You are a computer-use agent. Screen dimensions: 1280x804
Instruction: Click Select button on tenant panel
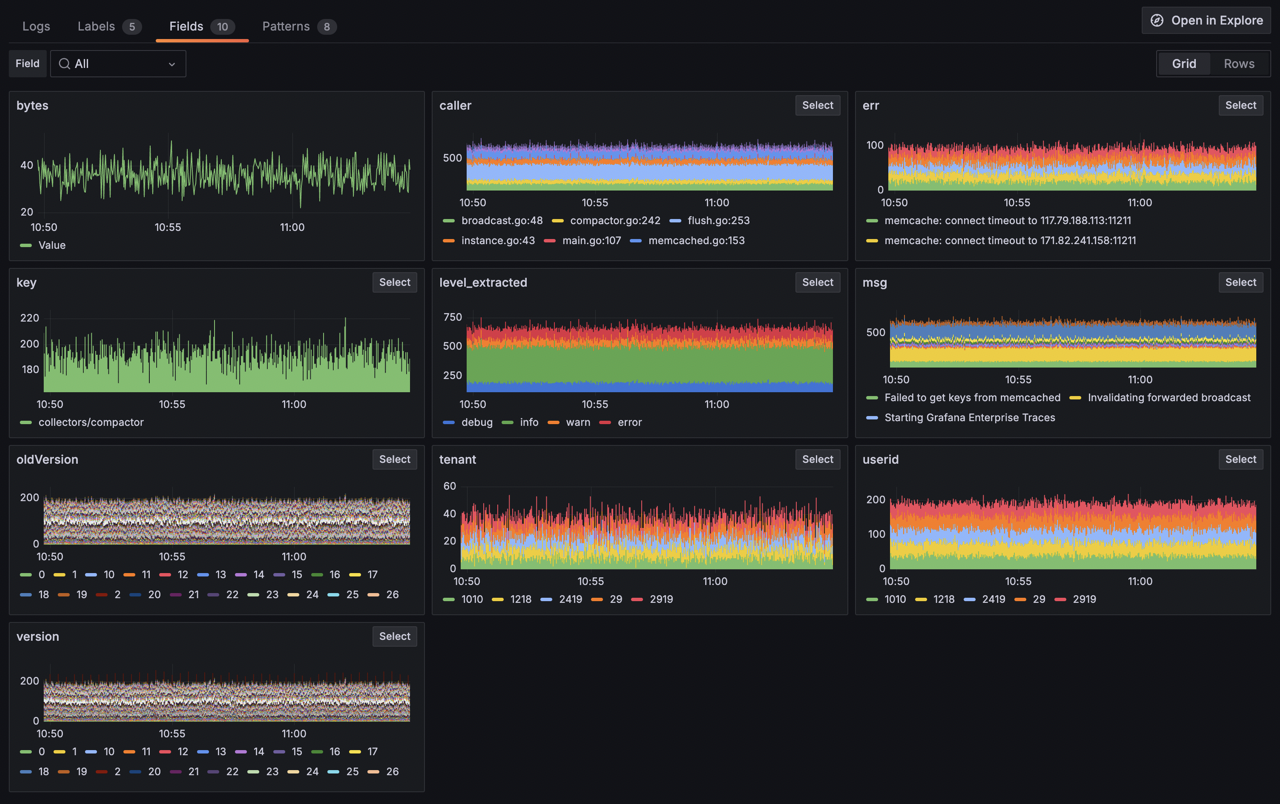(817, 459)
